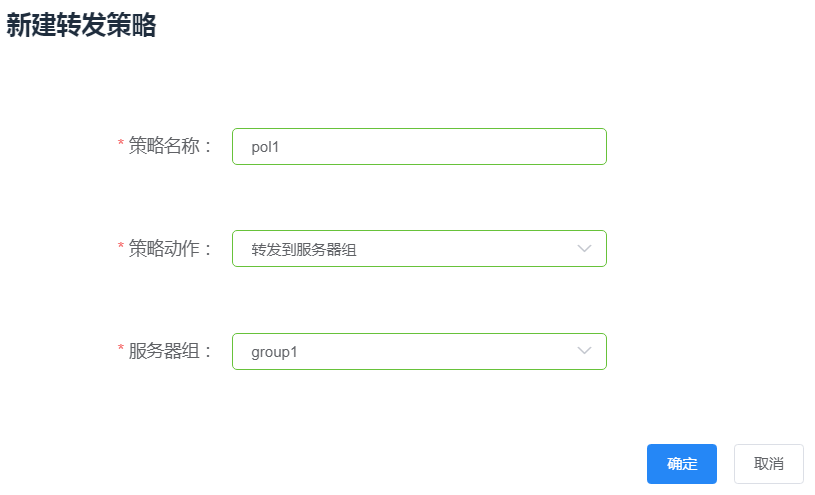Click the red asterisk beside 策略名称
815x495 pixels.
(121, 146)
